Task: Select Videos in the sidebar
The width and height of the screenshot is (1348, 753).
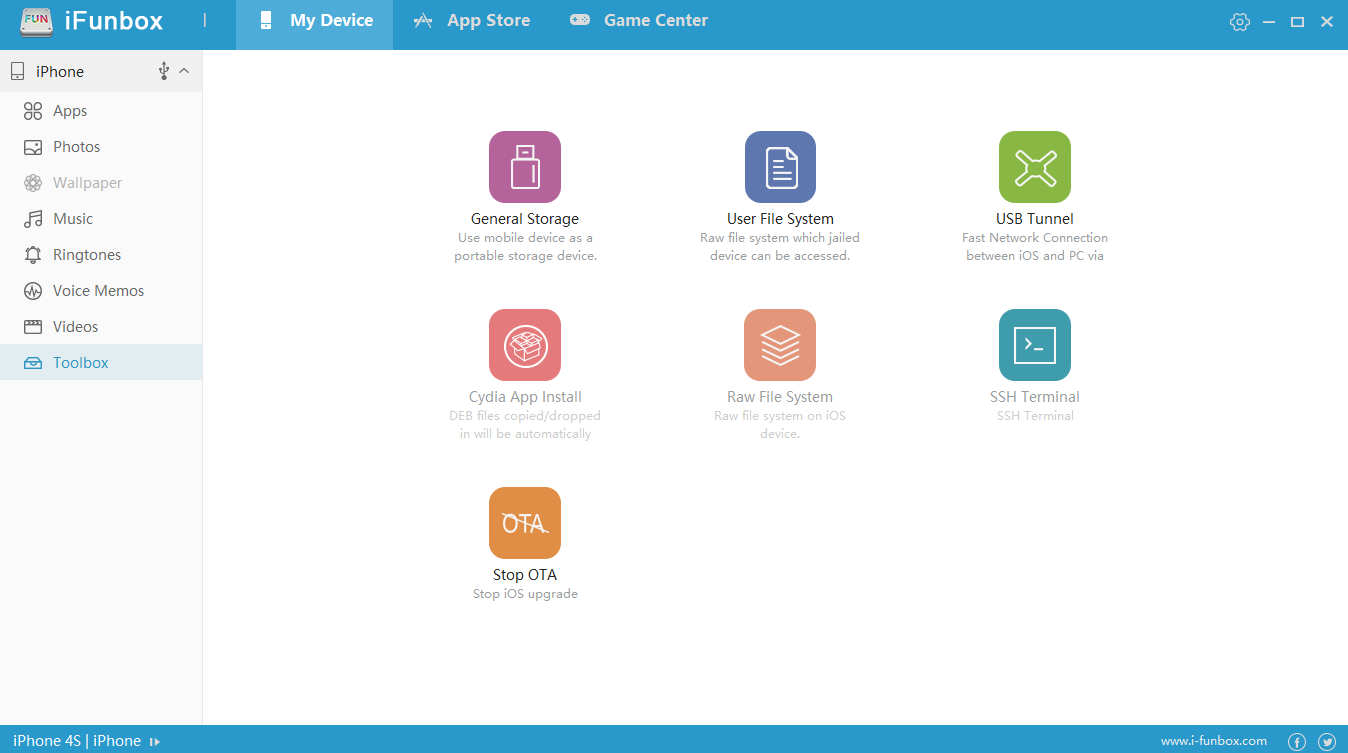Action: point(101,327)
